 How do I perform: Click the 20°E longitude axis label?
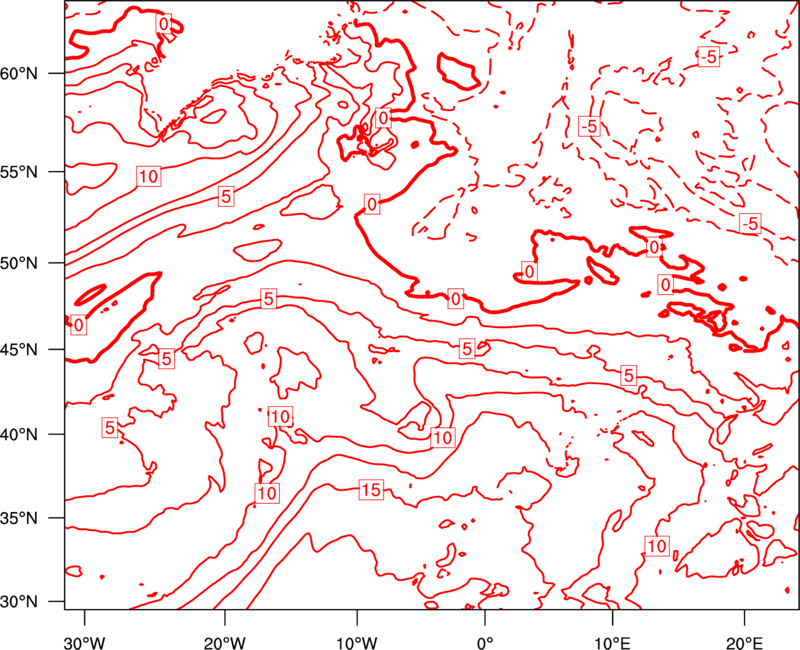[744, 643]
